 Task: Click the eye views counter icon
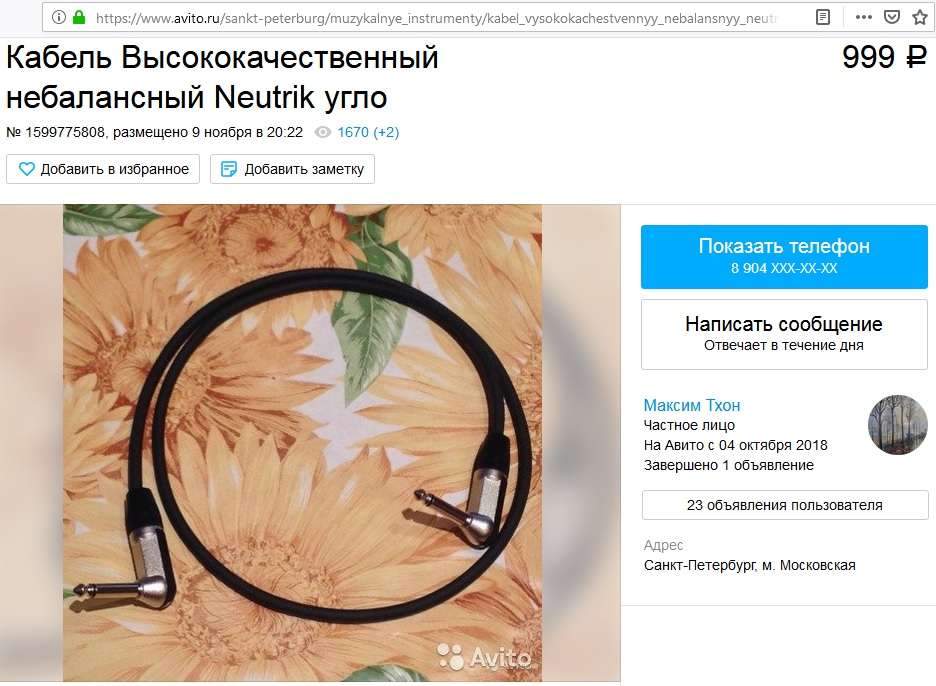322,132
